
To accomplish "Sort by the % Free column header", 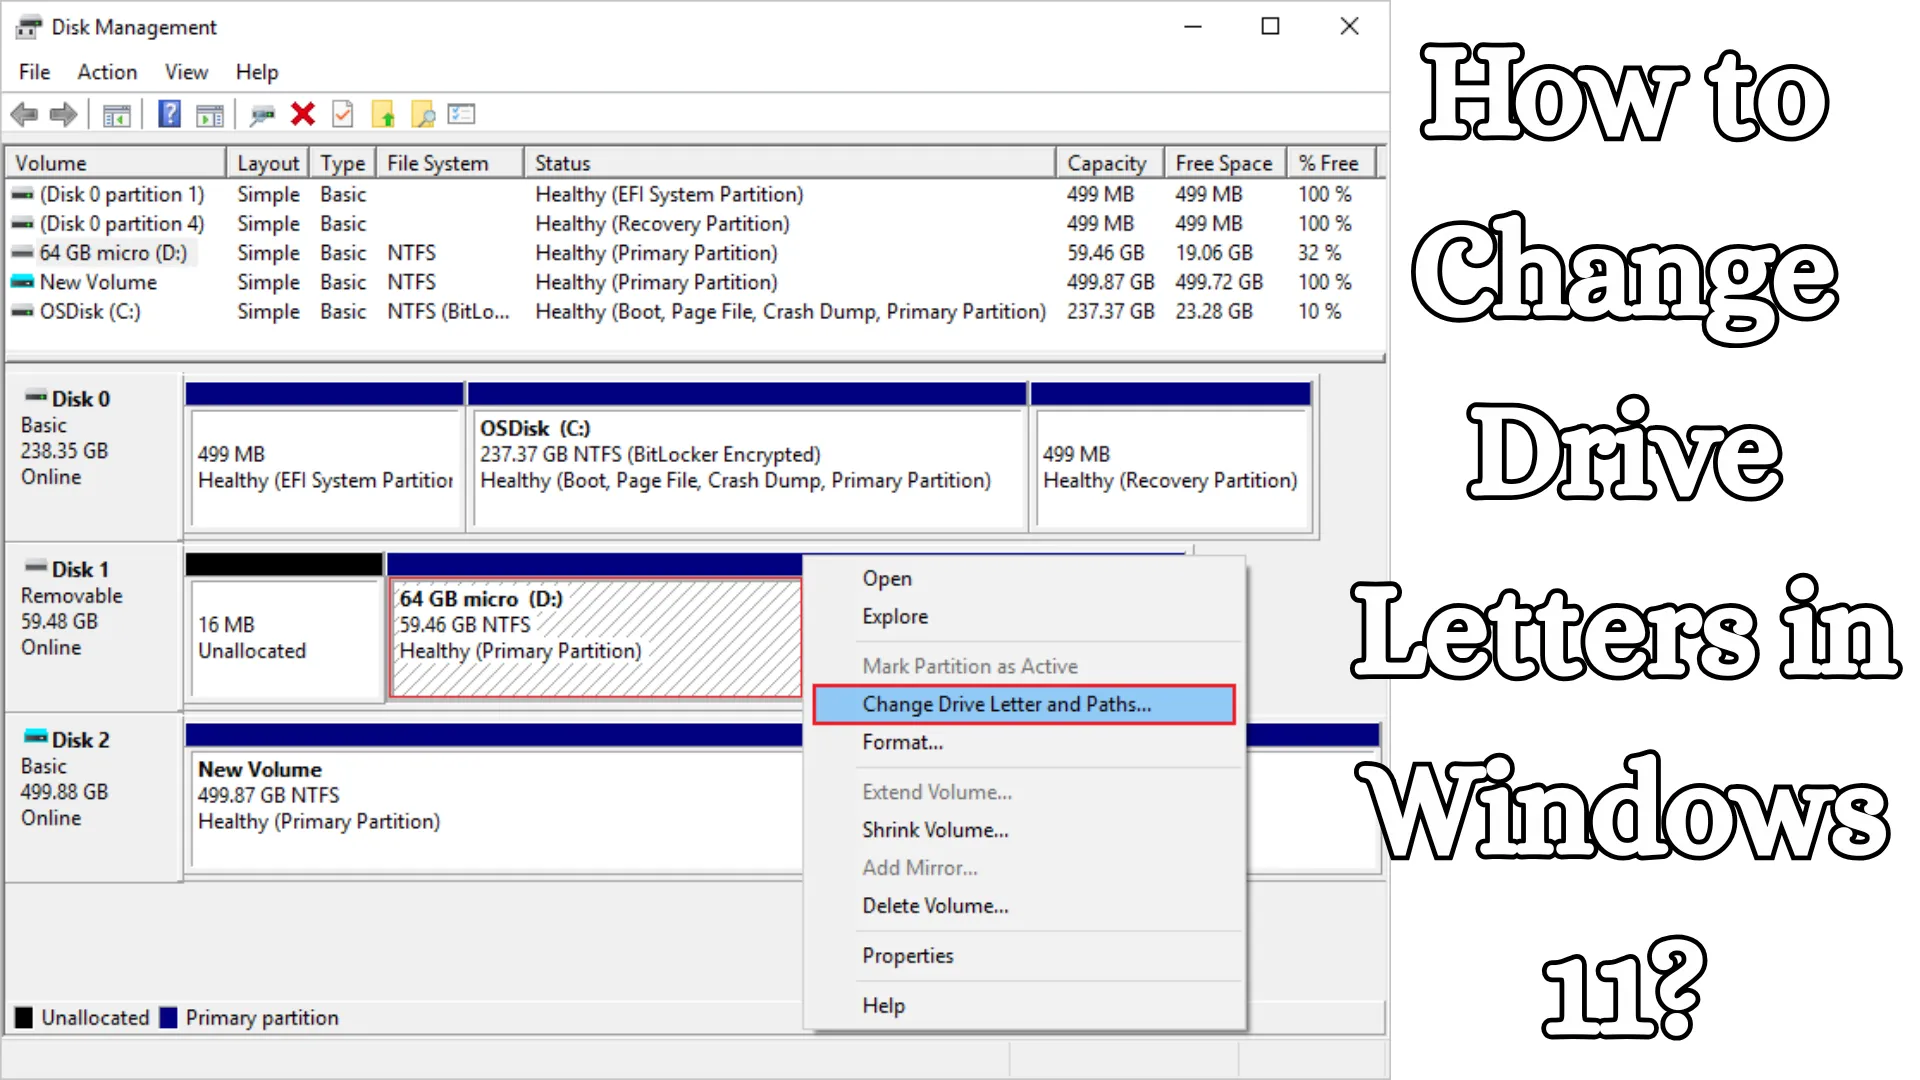I will click(x=1331, y=163).
